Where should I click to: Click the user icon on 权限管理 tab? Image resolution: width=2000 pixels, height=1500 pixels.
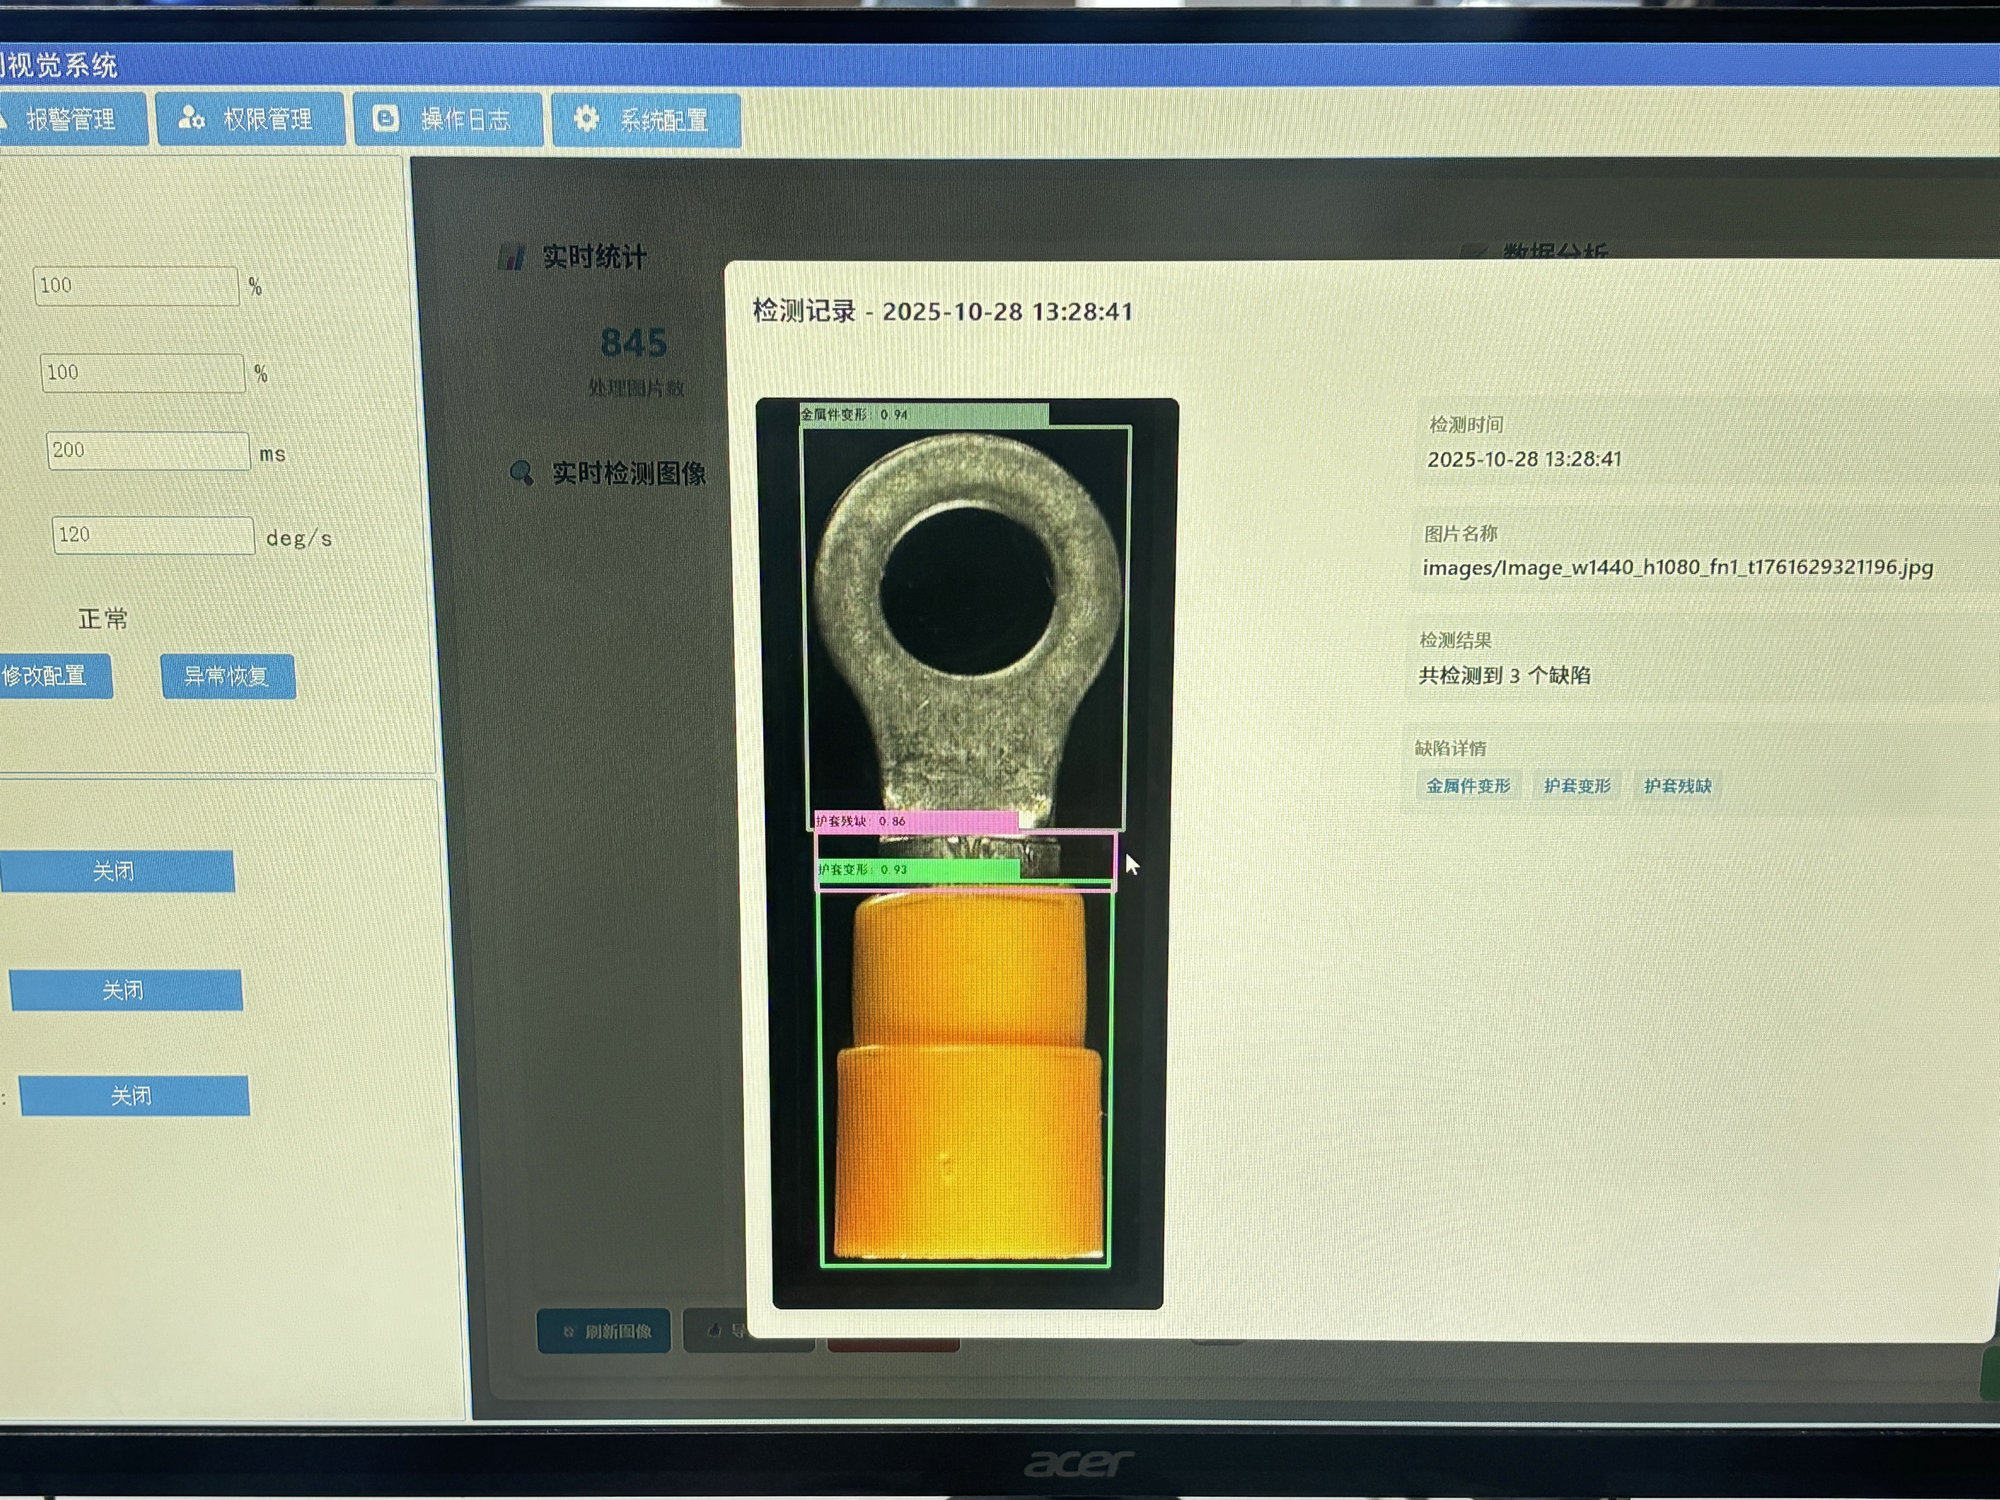(x=190, y=118)
